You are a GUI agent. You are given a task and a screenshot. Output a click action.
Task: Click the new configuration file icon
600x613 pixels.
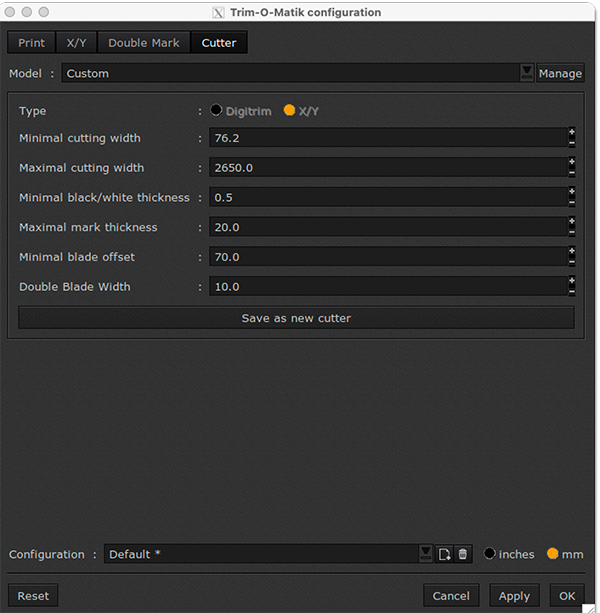click(445, 554)
